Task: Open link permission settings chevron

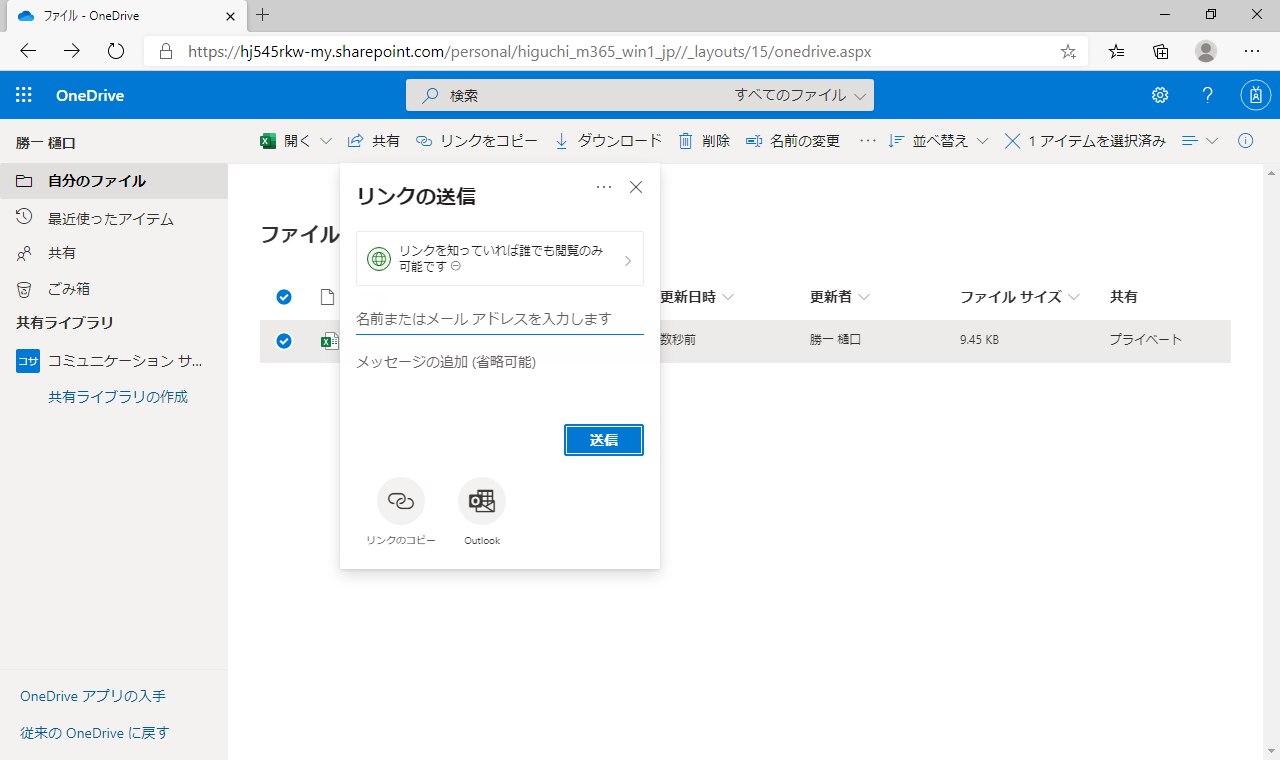Action: 628,261
